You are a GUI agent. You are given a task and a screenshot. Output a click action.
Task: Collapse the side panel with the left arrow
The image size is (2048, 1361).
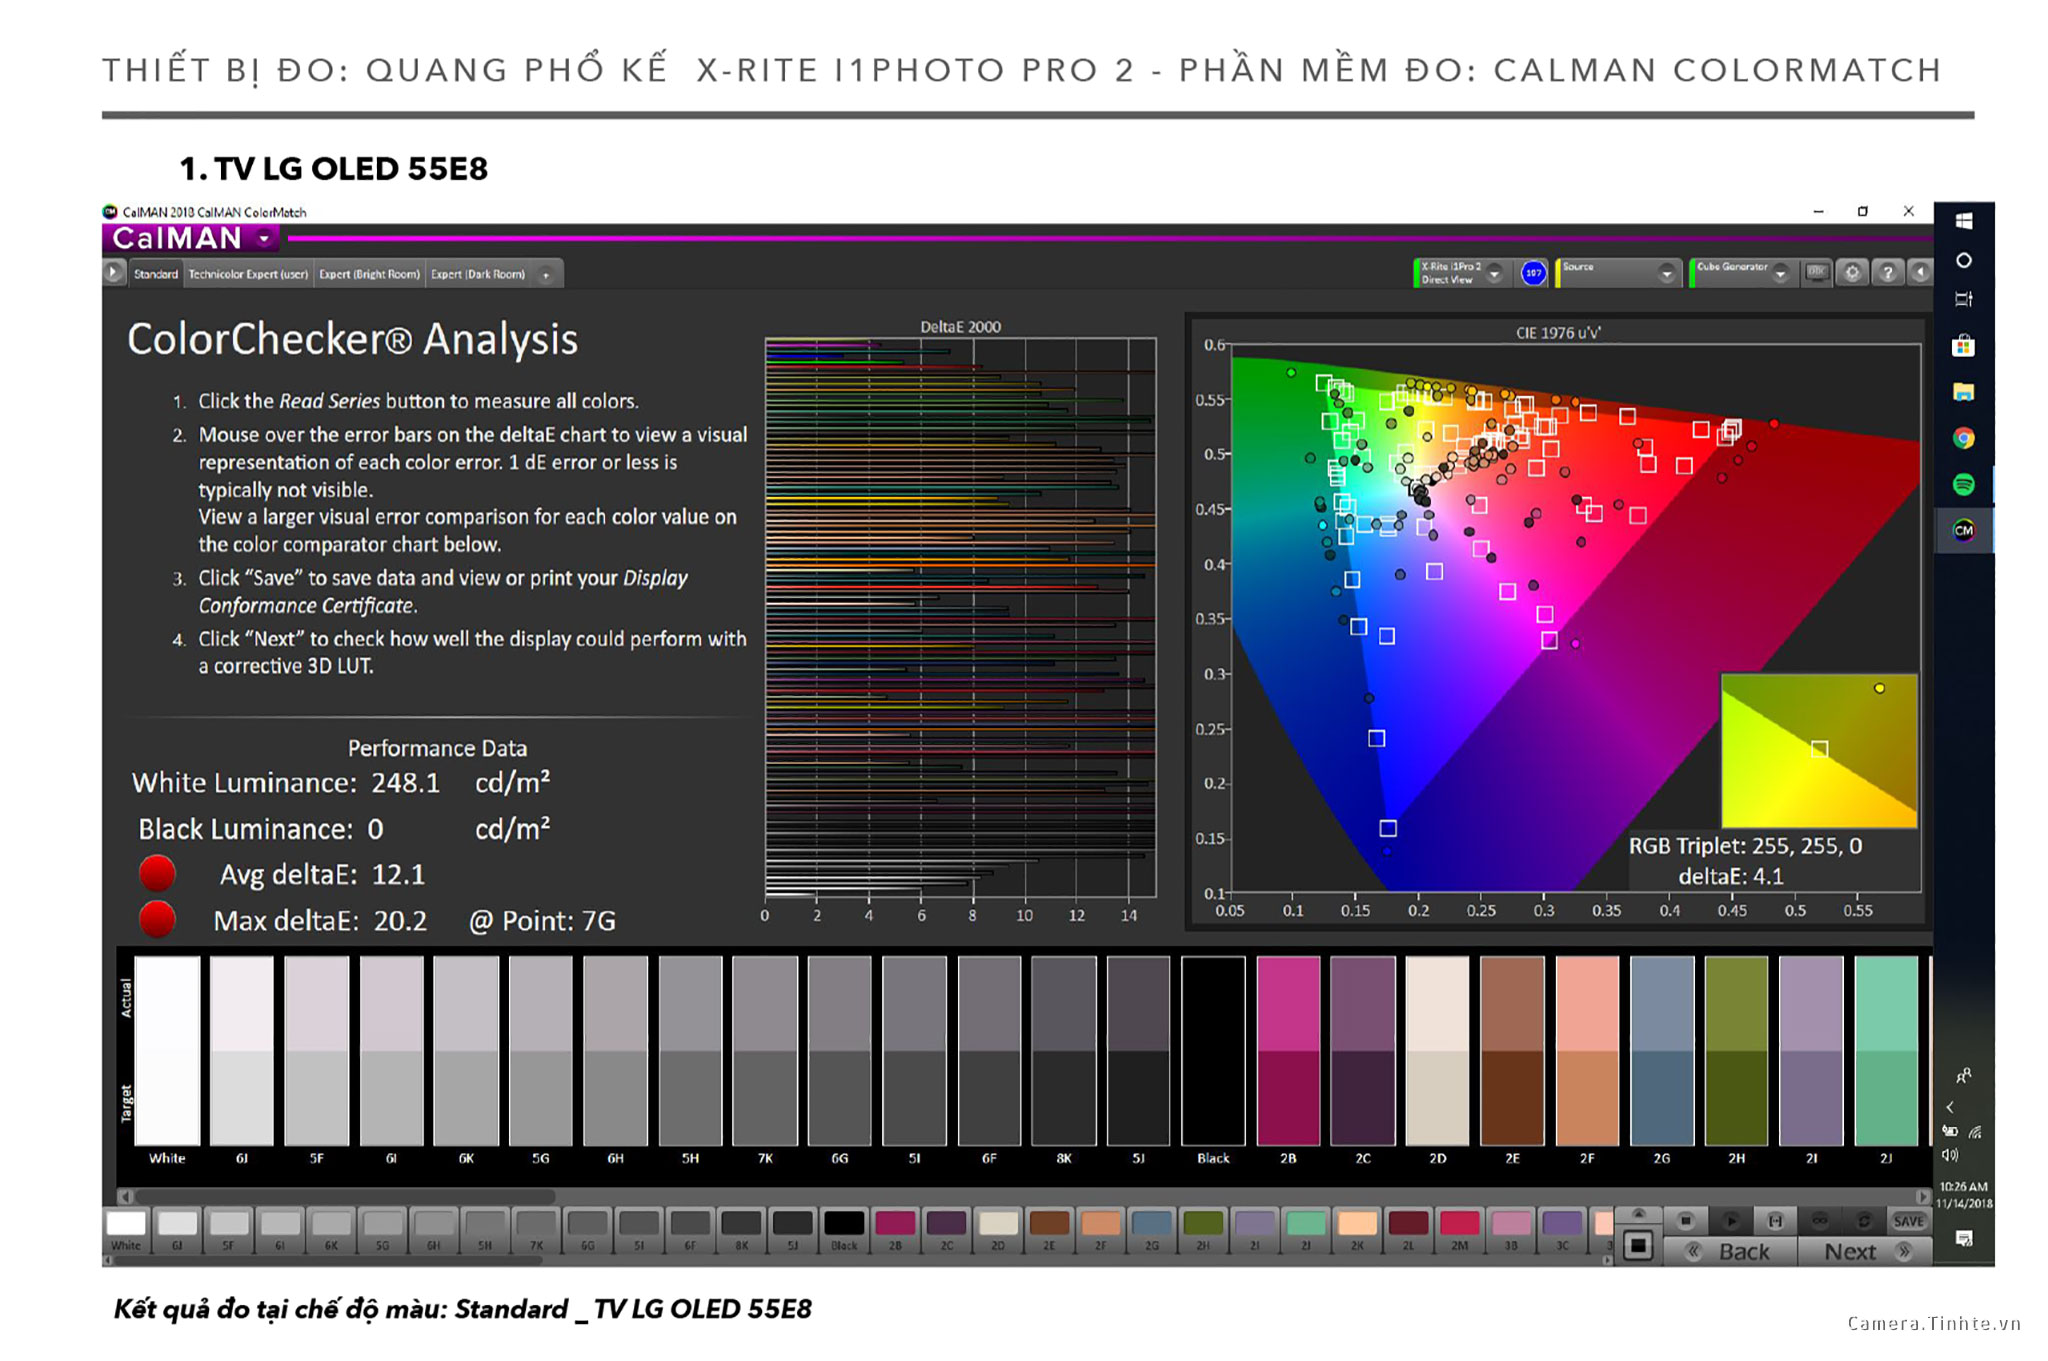click(x=1920, y=273)
